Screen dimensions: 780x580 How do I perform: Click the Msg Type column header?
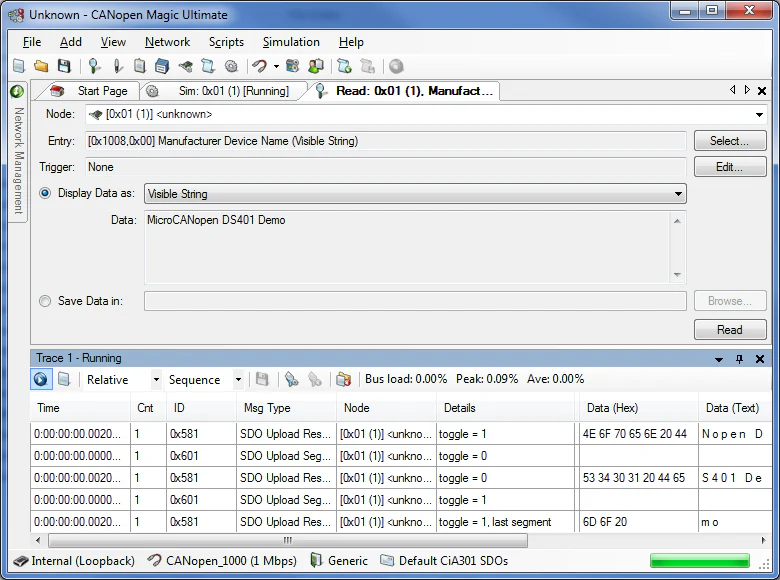(287, 408)
